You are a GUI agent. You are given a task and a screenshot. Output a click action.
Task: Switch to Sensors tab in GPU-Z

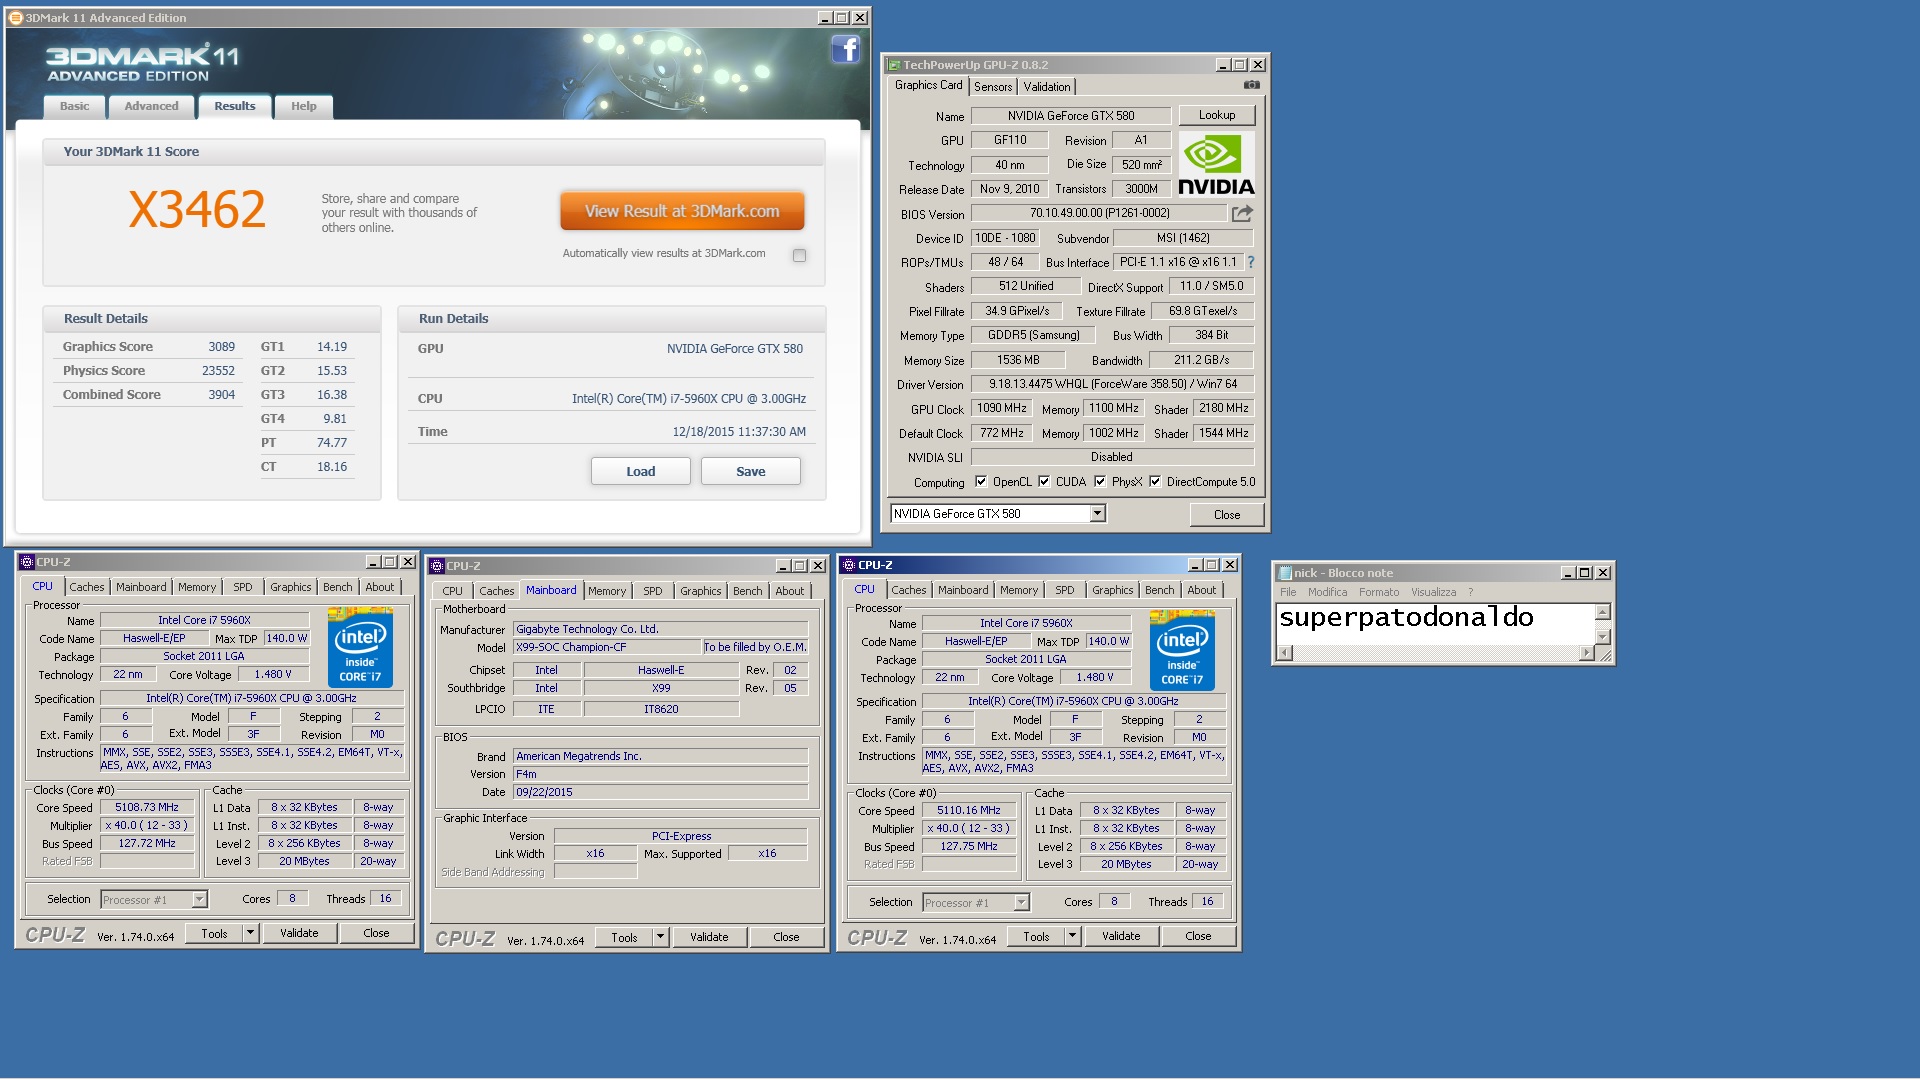[993, 87]
